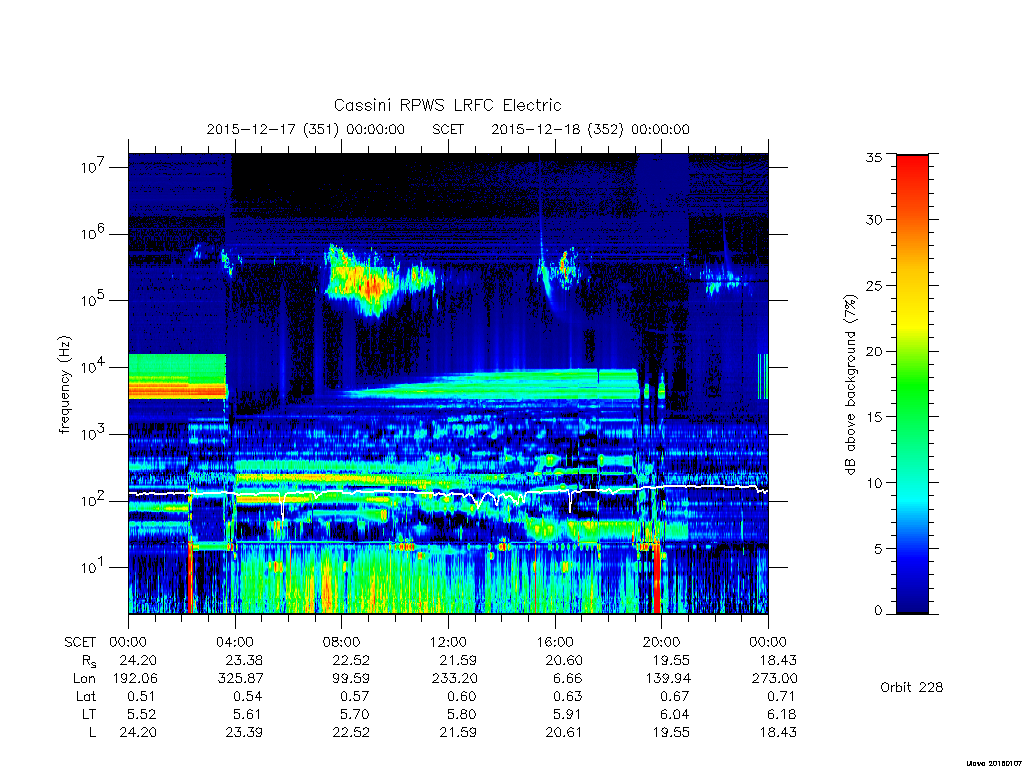Viewport: 1024px width, 768px height.
Task: Click the 10^6 frequency tick label
Action: (95, 233)
